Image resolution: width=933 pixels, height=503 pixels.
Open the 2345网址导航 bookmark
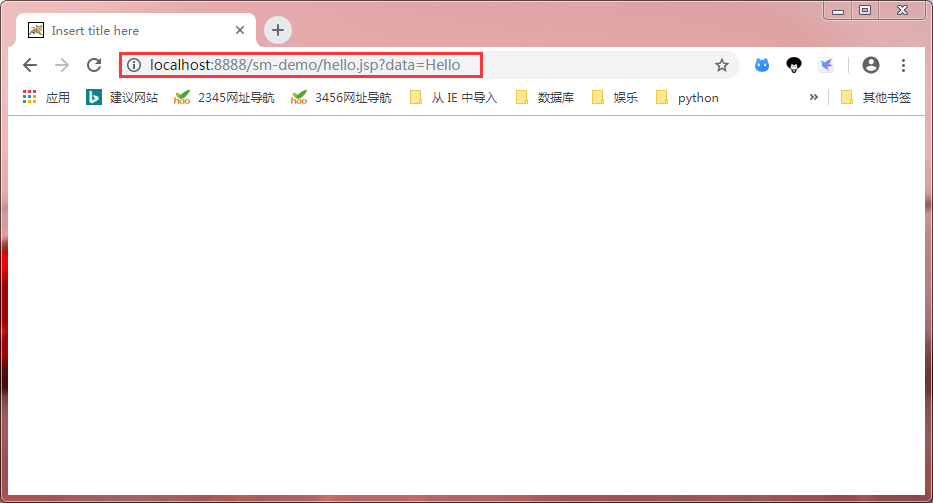pos(224,97)
